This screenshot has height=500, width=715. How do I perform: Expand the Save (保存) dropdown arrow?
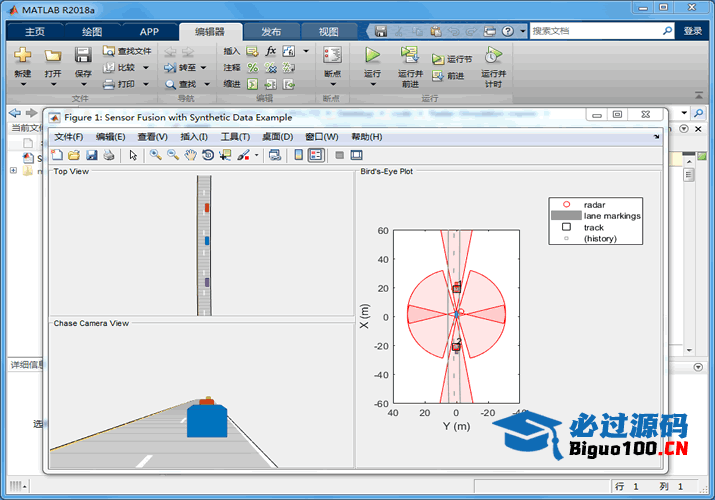[x=83, y=84]
